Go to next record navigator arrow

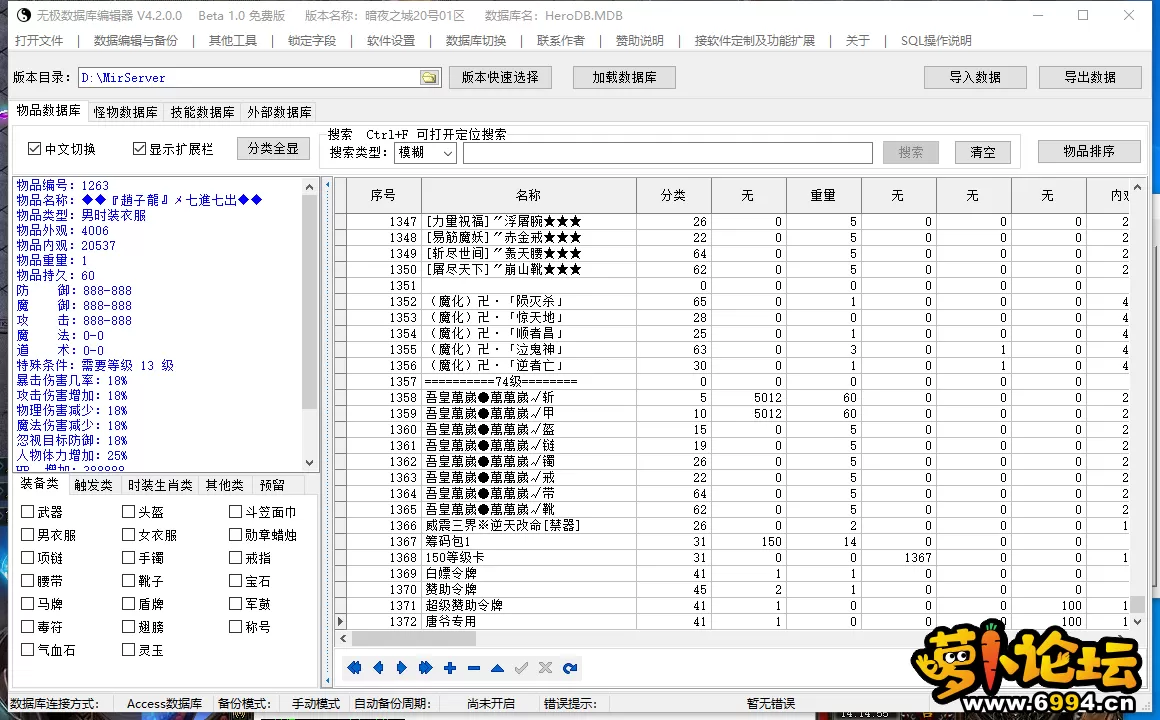pyautogui.click(x=402, y=668)
